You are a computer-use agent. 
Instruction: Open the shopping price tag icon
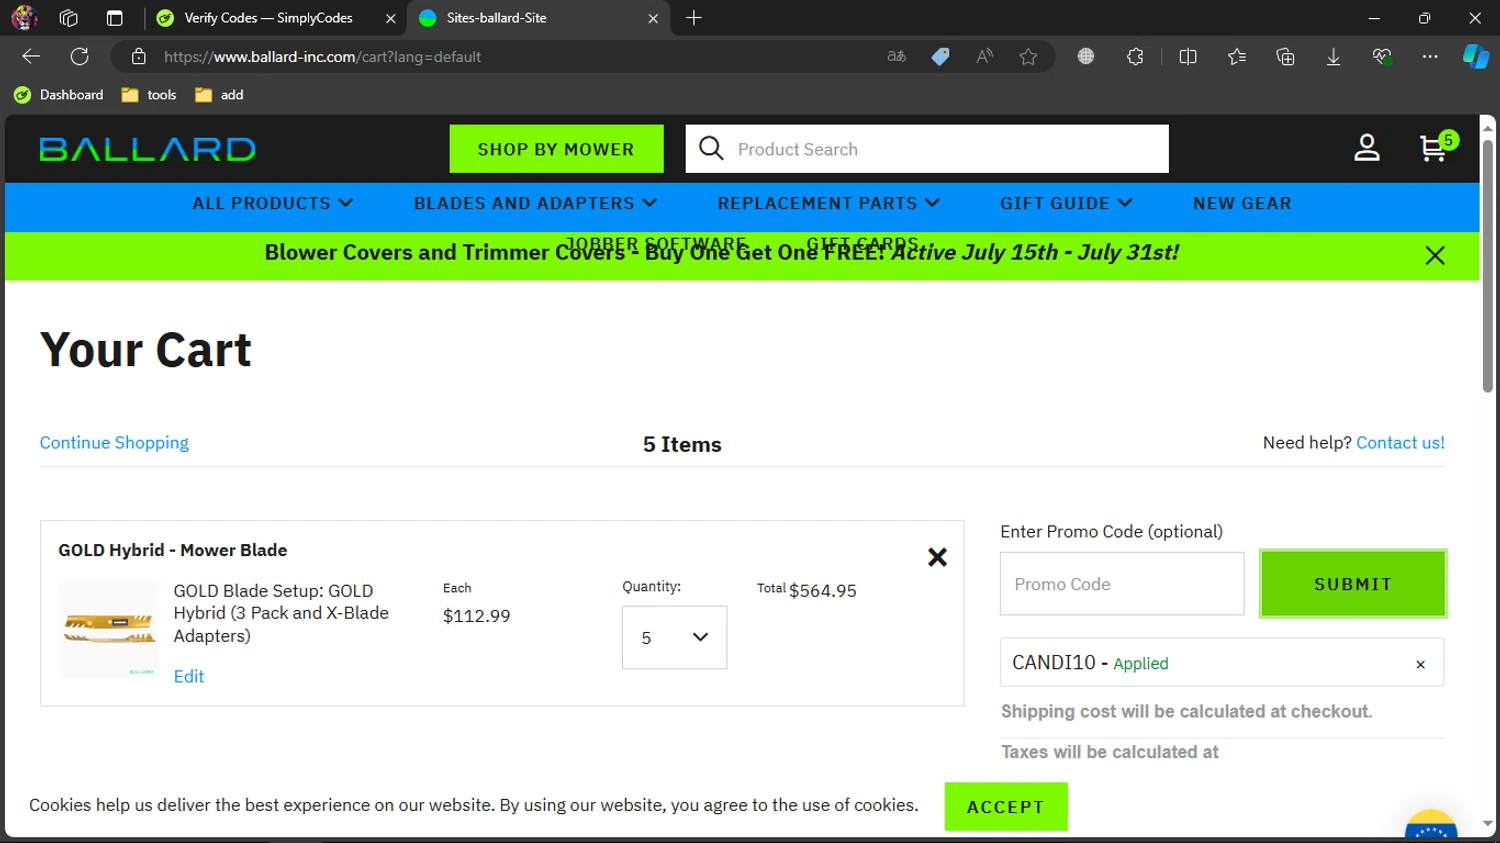click(941, 57)
